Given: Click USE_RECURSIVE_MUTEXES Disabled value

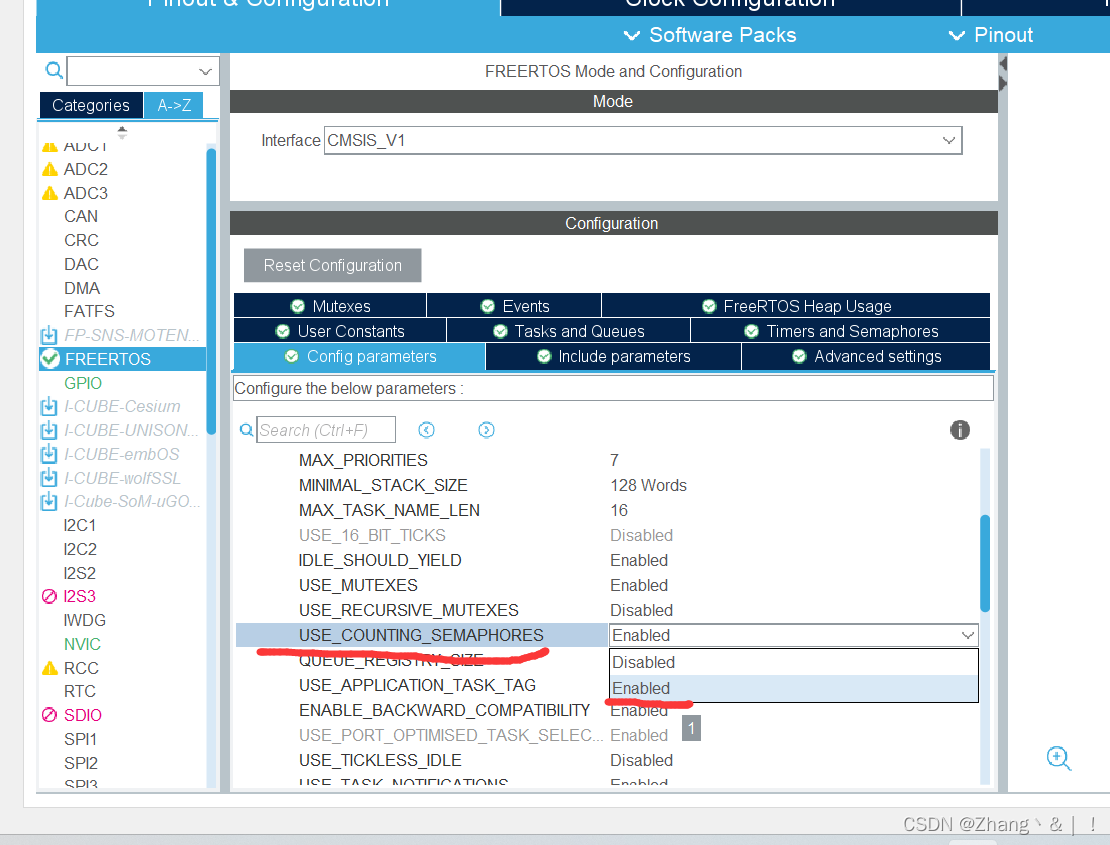Looking at the screenshot, I should (641, 610).
